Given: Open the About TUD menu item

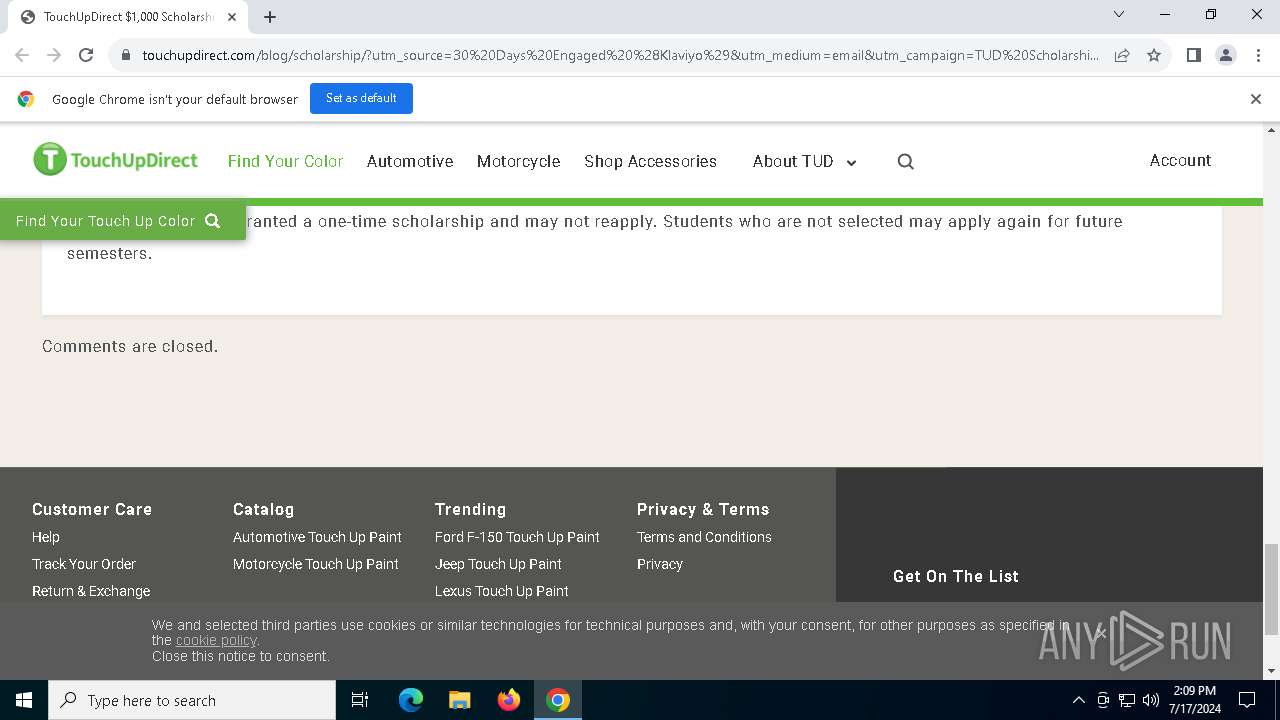Looking at the screenshot, I should (793, 161).
